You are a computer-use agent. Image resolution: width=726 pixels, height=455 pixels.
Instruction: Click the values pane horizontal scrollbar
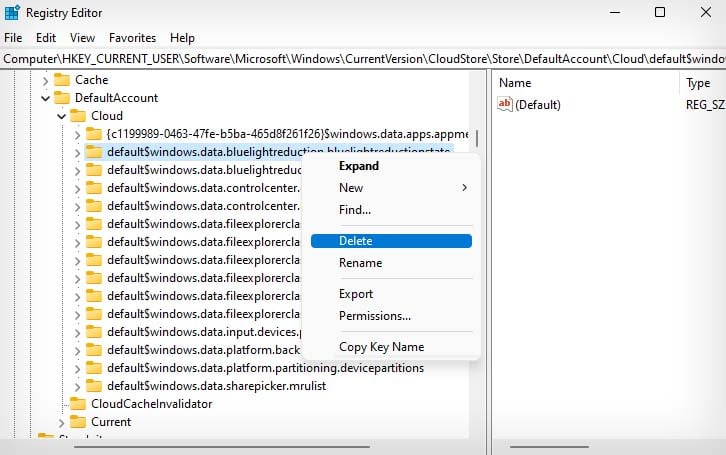click(549, 447)
